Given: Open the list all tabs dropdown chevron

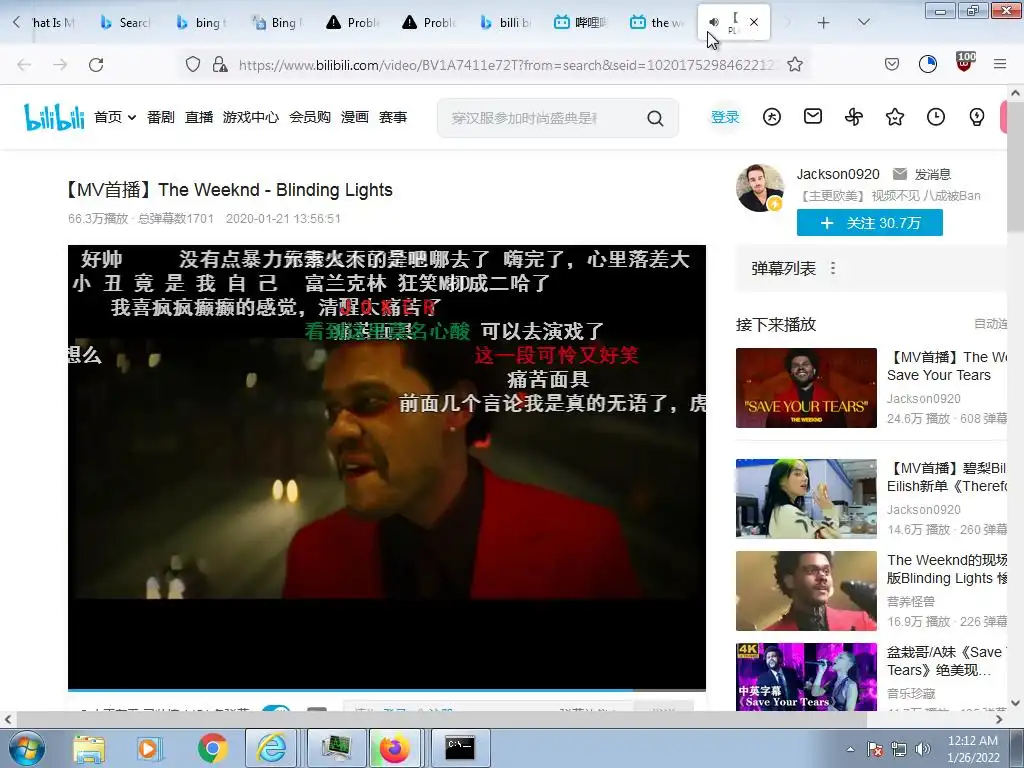Looking at the screenshot, I should coord(863,22).
